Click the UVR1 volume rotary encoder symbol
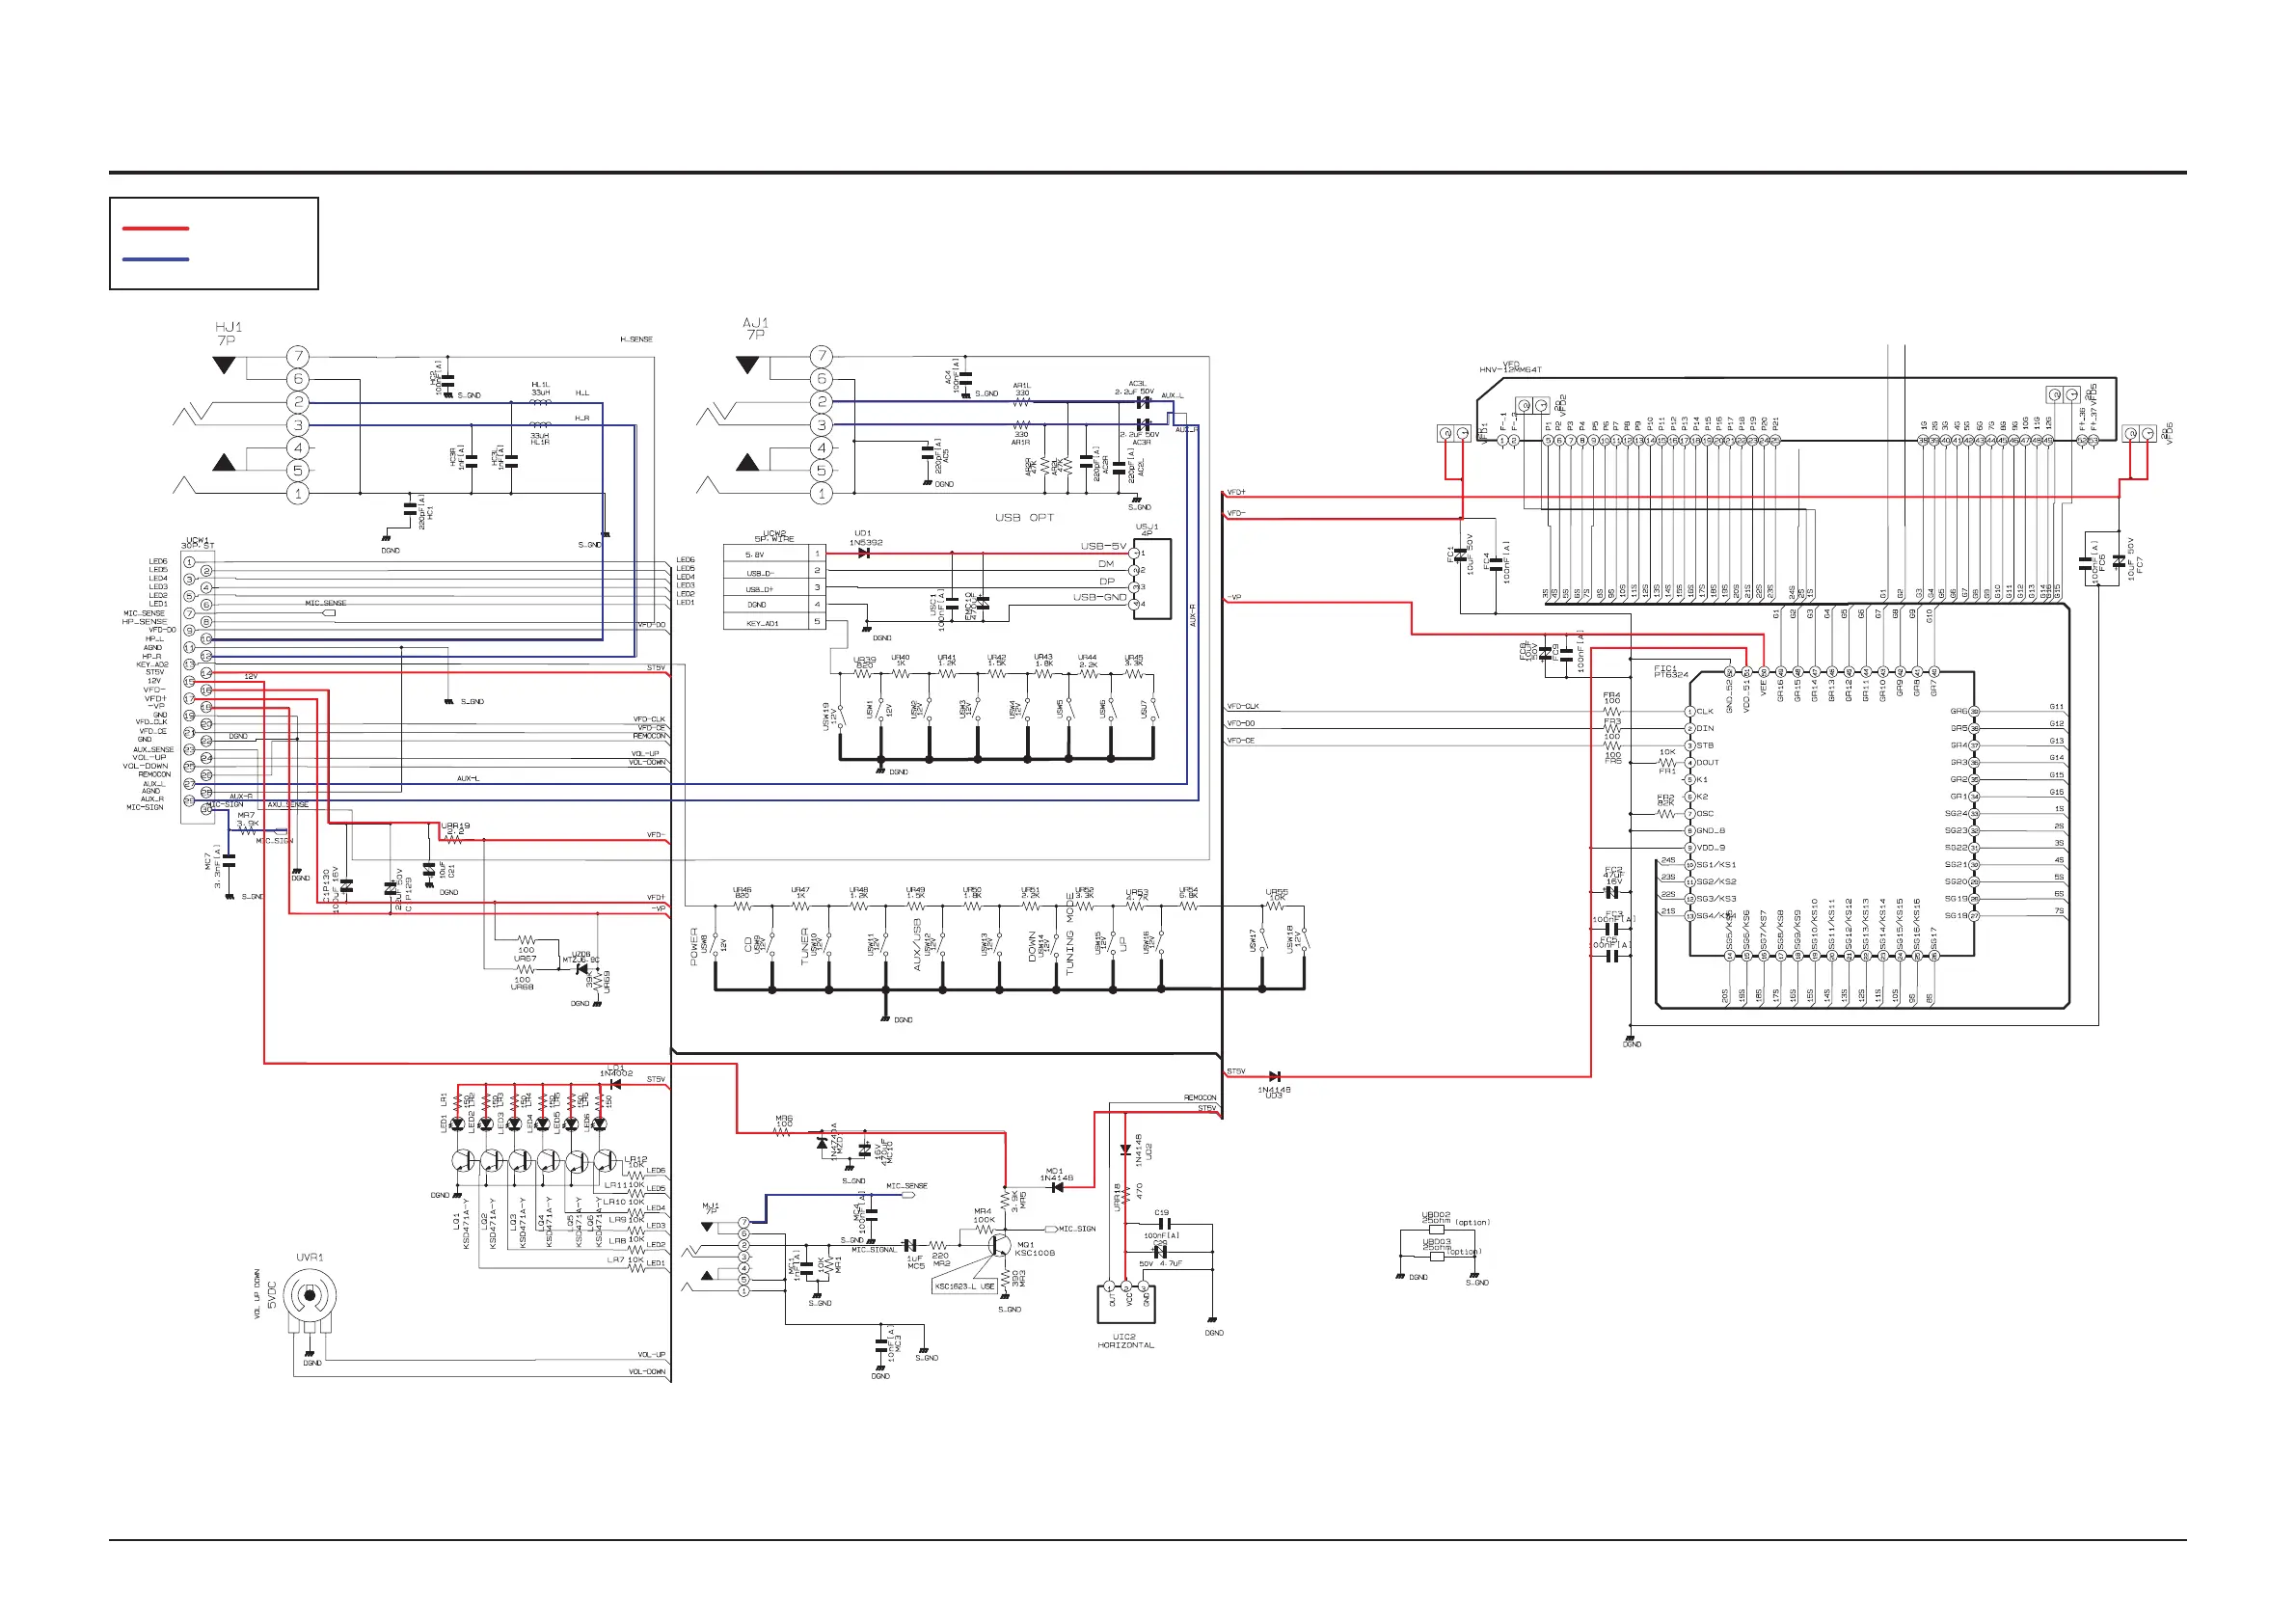 click(309, 1296)
